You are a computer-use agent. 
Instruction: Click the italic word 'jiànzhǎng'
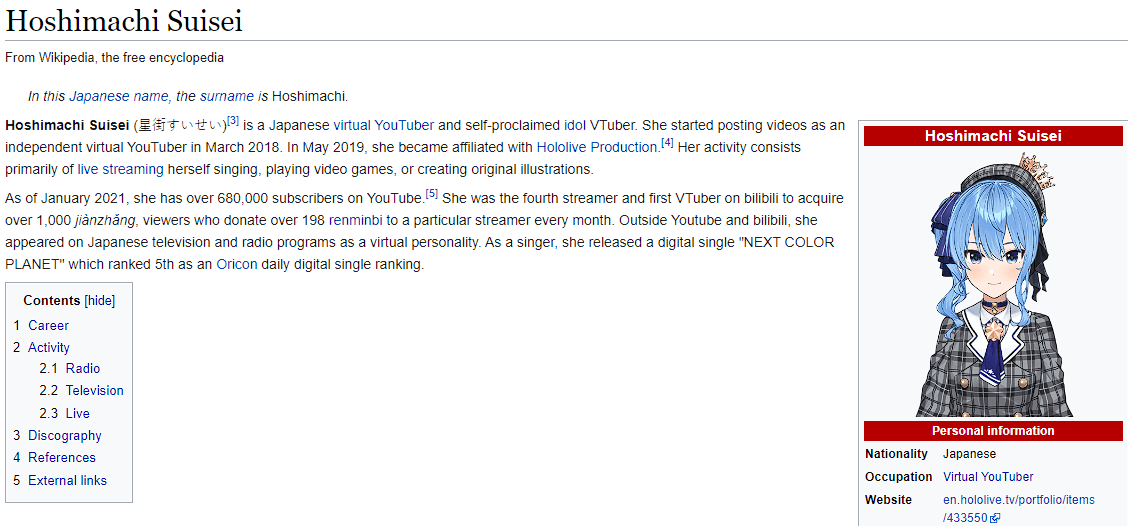(x=105, y=219)
